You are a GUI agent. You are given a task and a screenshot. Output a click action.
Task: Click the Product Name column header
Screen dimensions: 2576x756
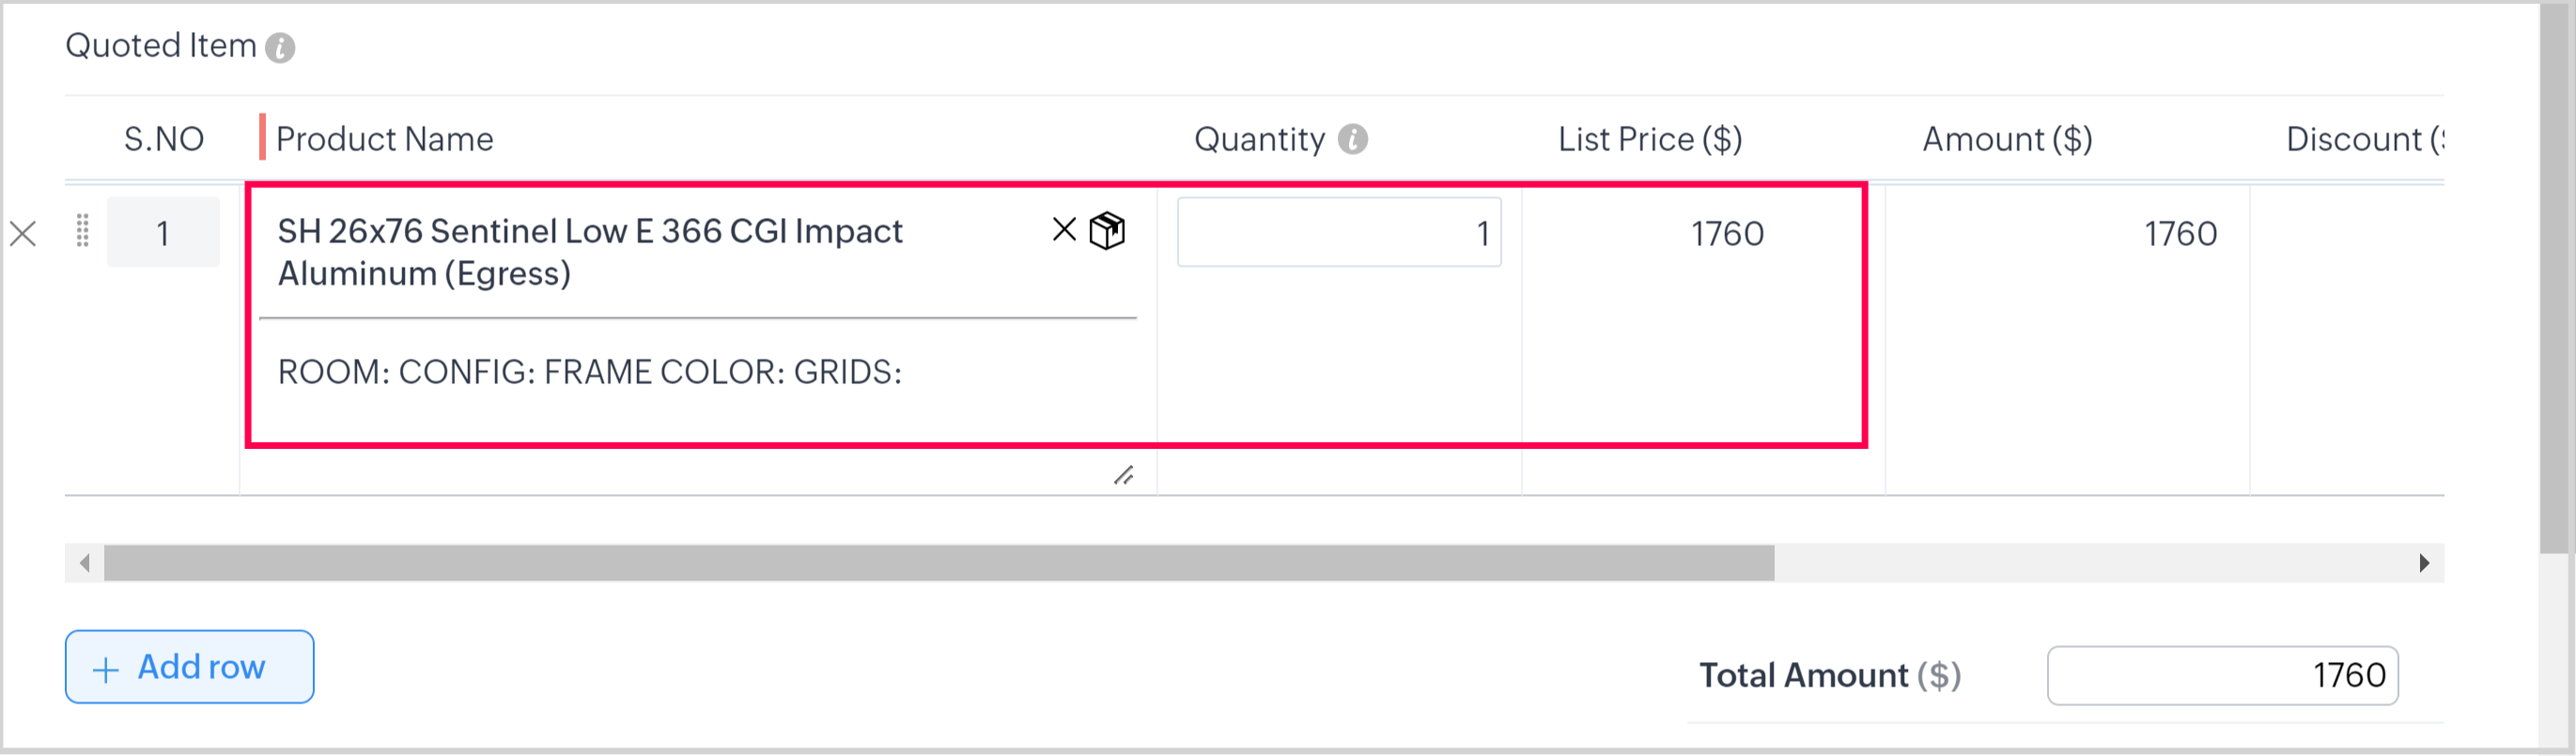(384, 139)
